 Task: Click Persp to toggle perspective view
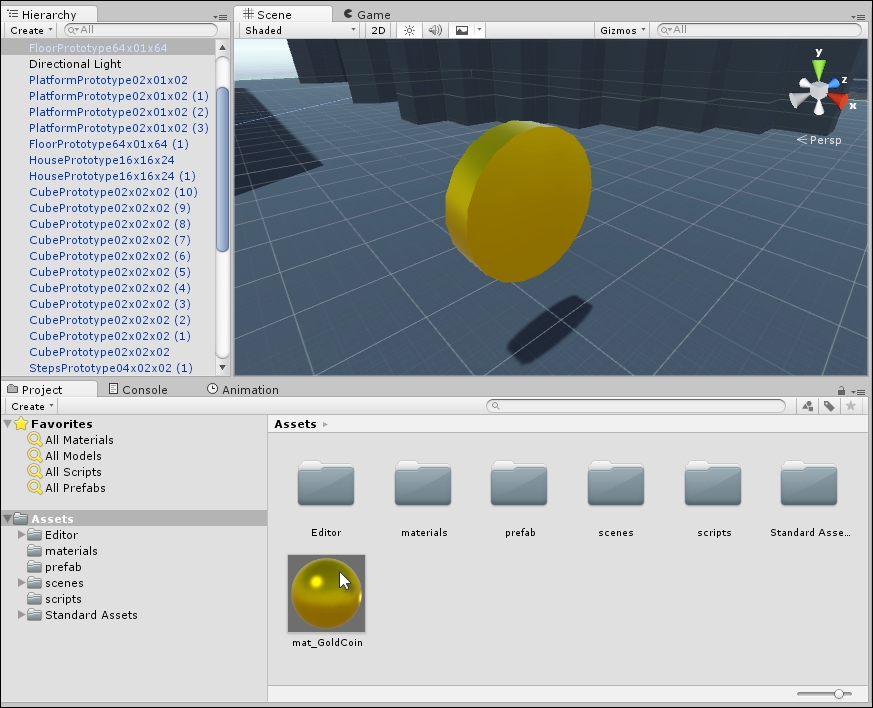point(824,140)
